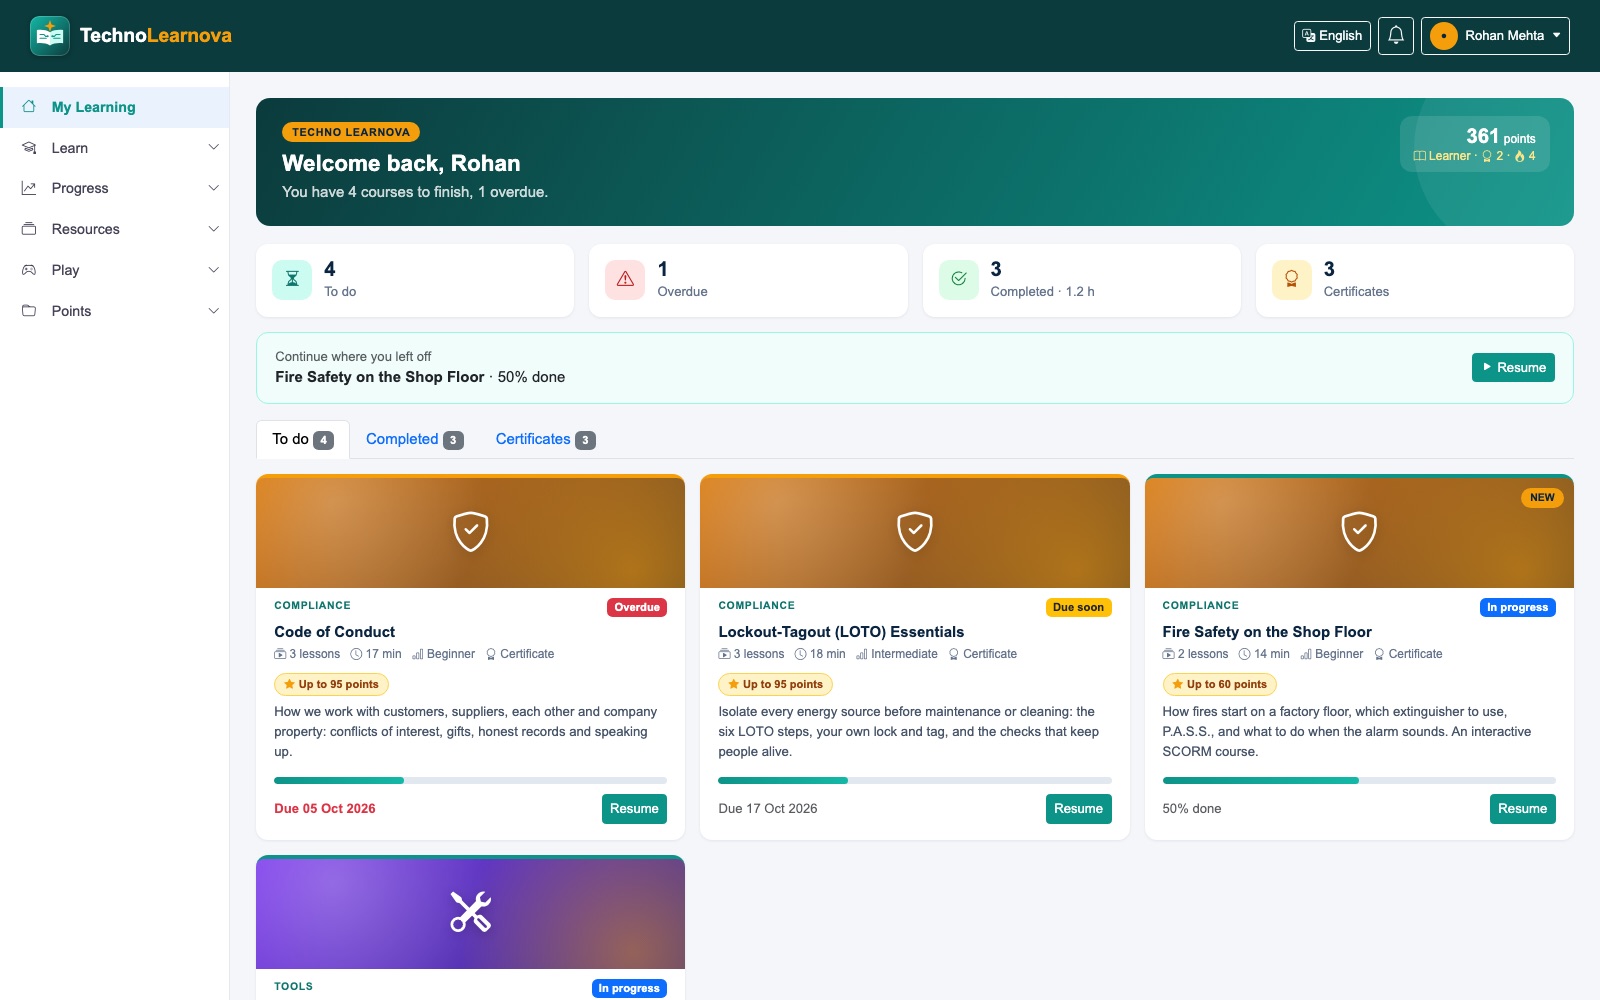Expand the Progress sidebar chevron
The height and width of the screenshot is (1000, 1600).
pyautogui.click(x=213, y=188)
